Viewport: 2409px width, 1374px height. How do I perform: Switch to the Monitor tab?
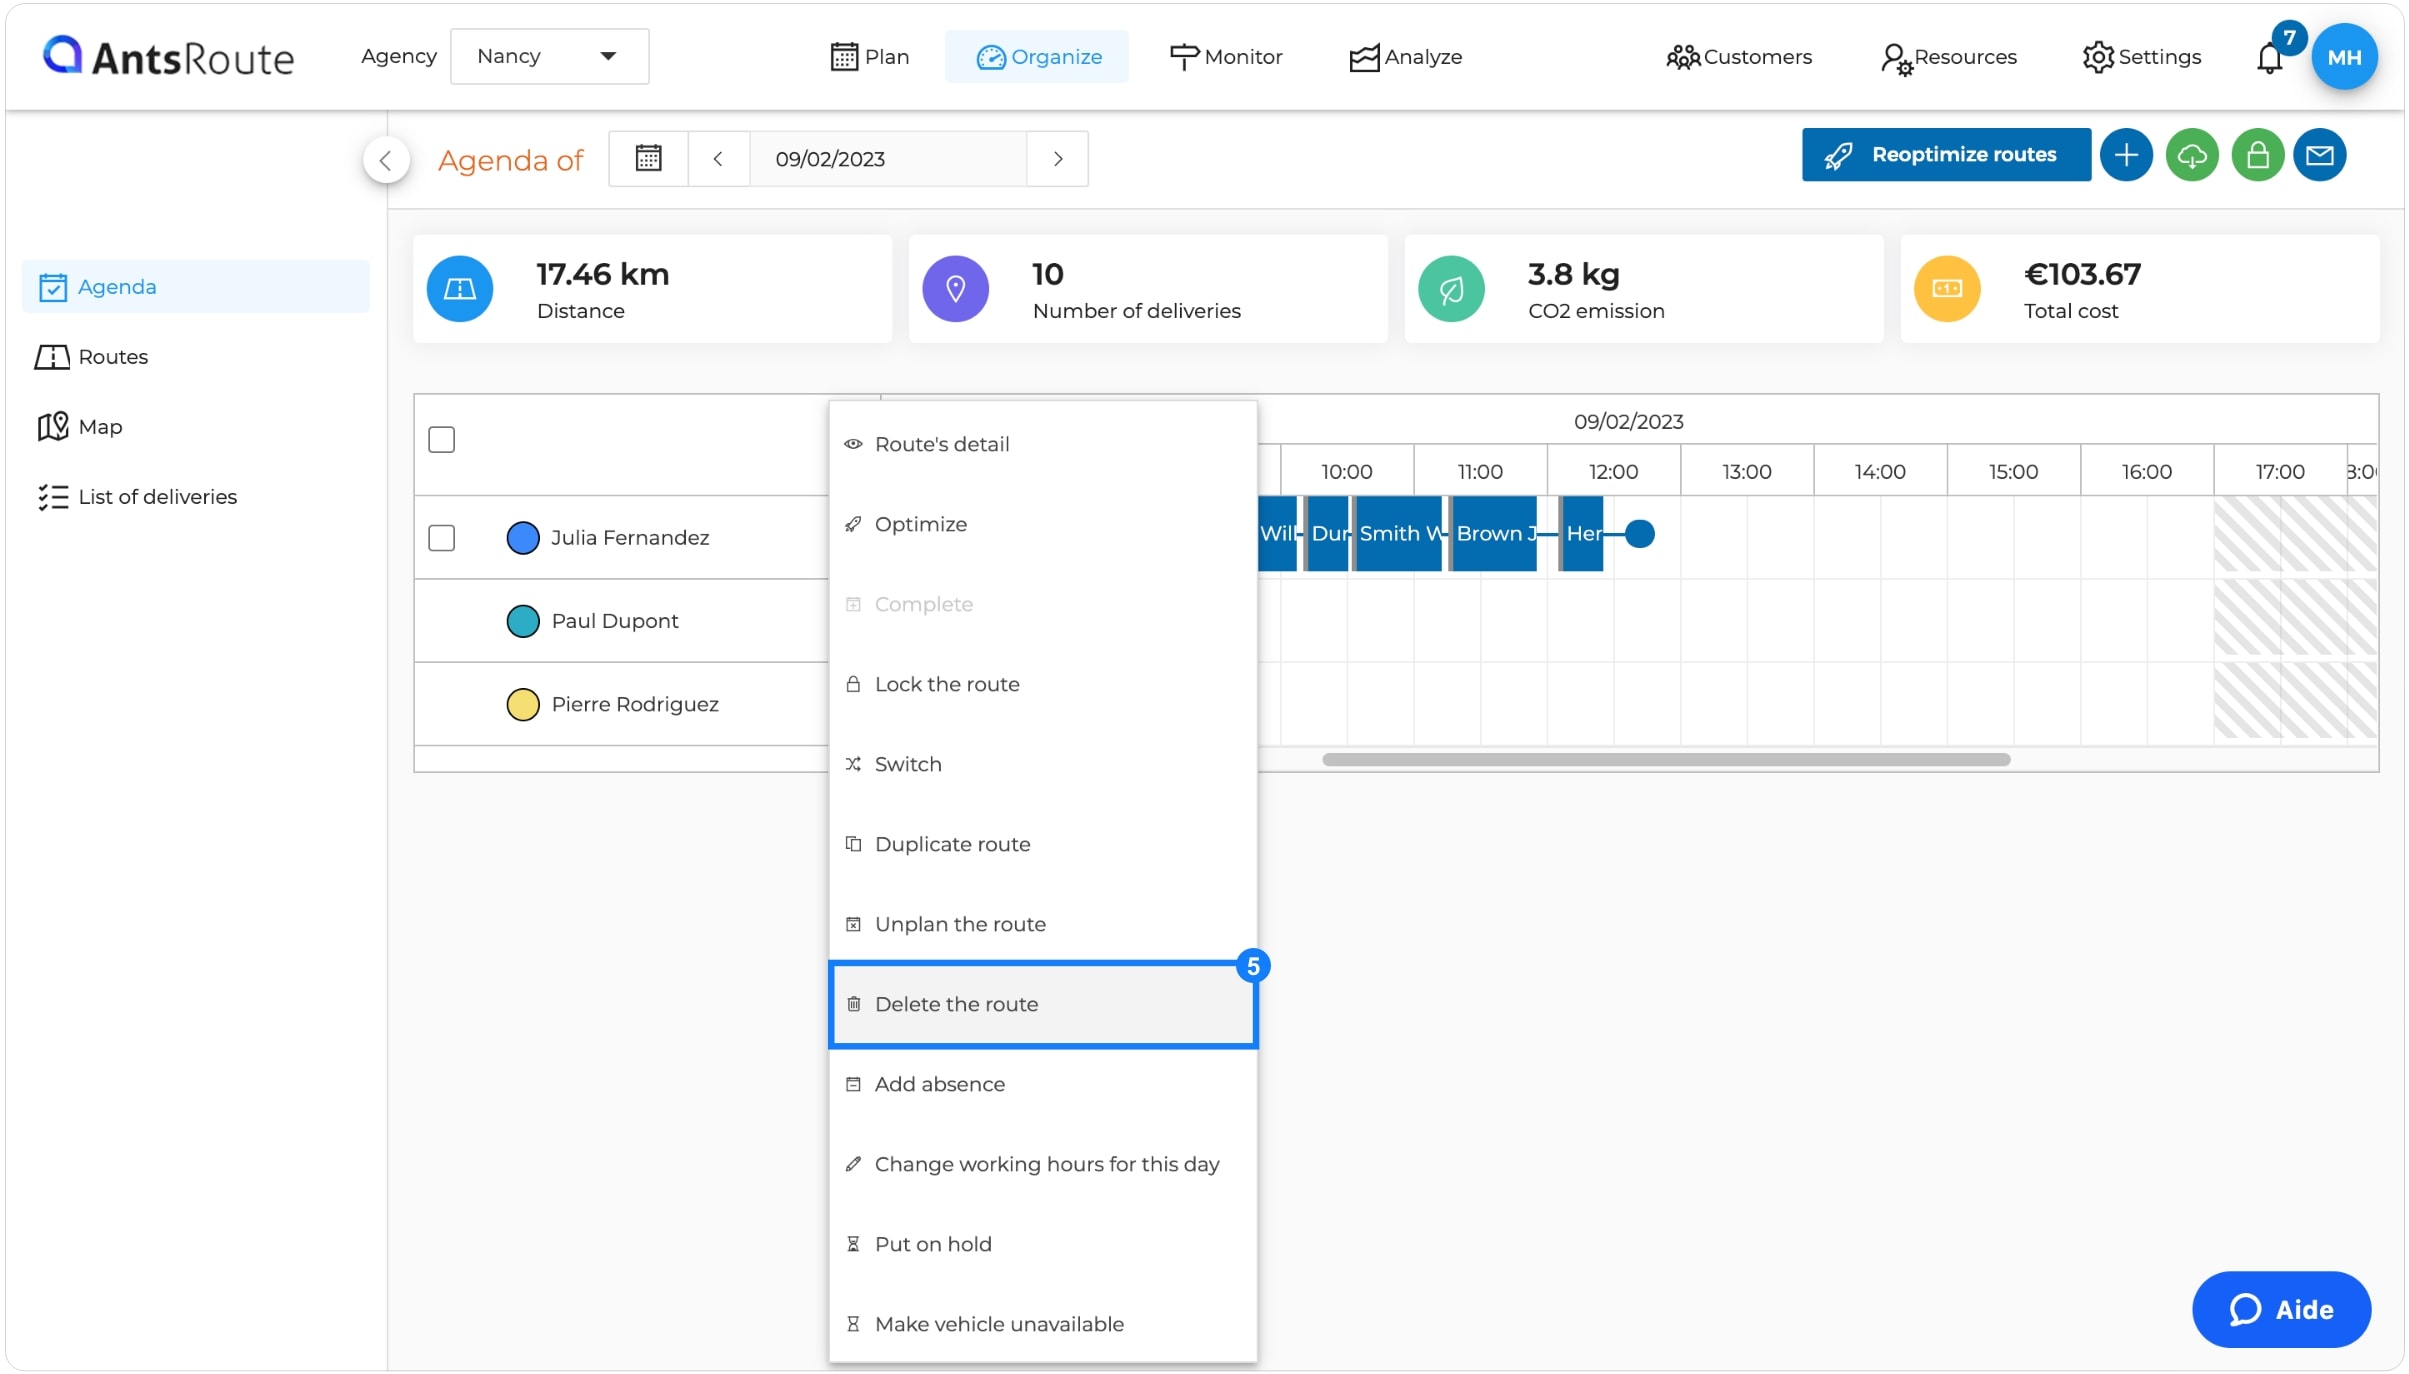tap(1226, 57)
